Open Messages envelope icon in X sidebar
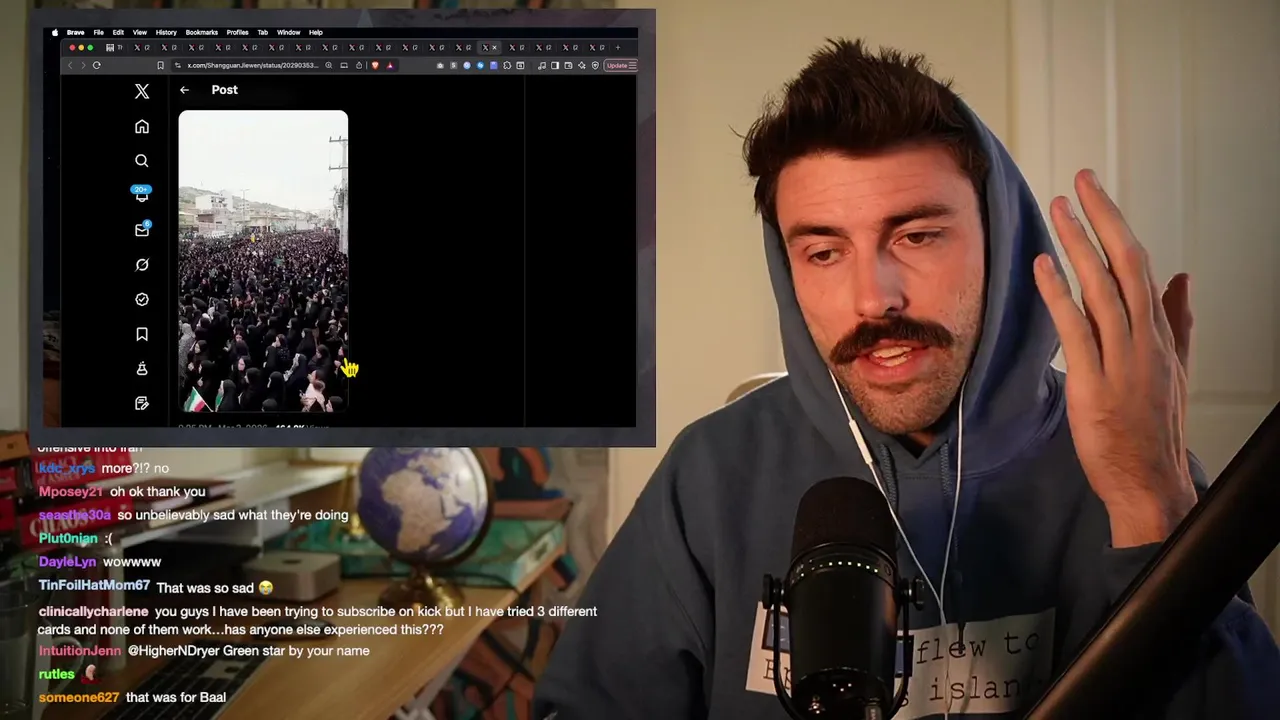Screen dimensions: 1280x720 (x=142, y=229)
